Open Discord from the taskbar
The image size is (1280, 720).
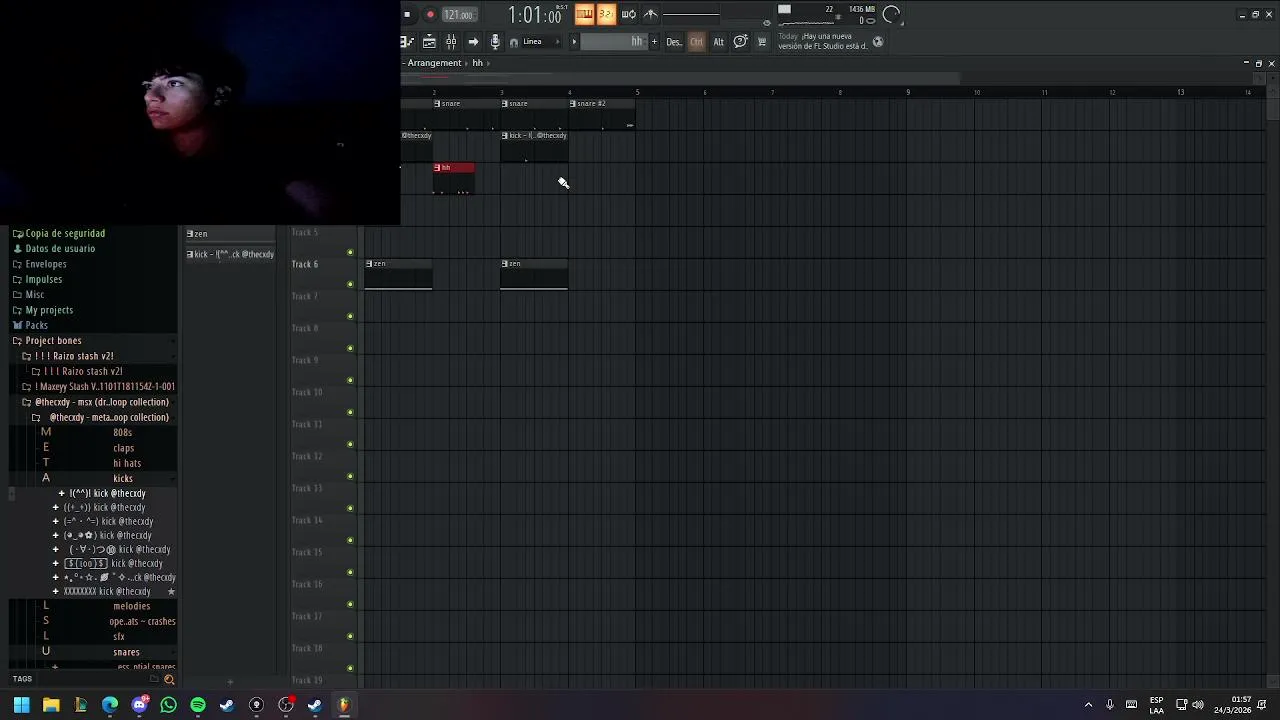tap(139, 705)
